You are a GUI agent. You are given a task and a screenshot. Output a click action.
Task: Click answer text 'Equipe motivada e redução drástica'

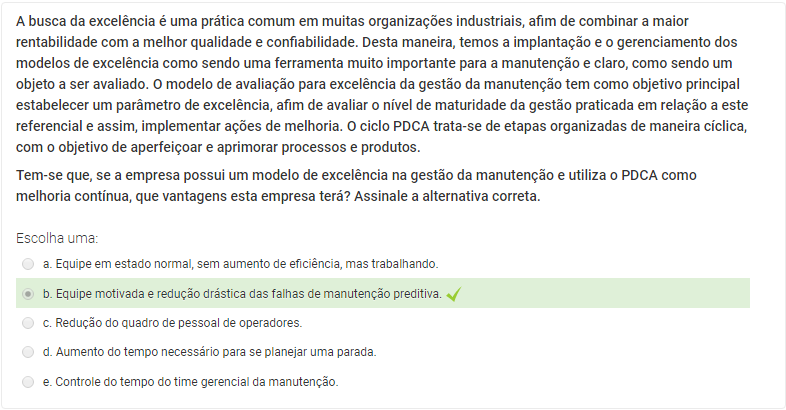[x=150, y=294]
